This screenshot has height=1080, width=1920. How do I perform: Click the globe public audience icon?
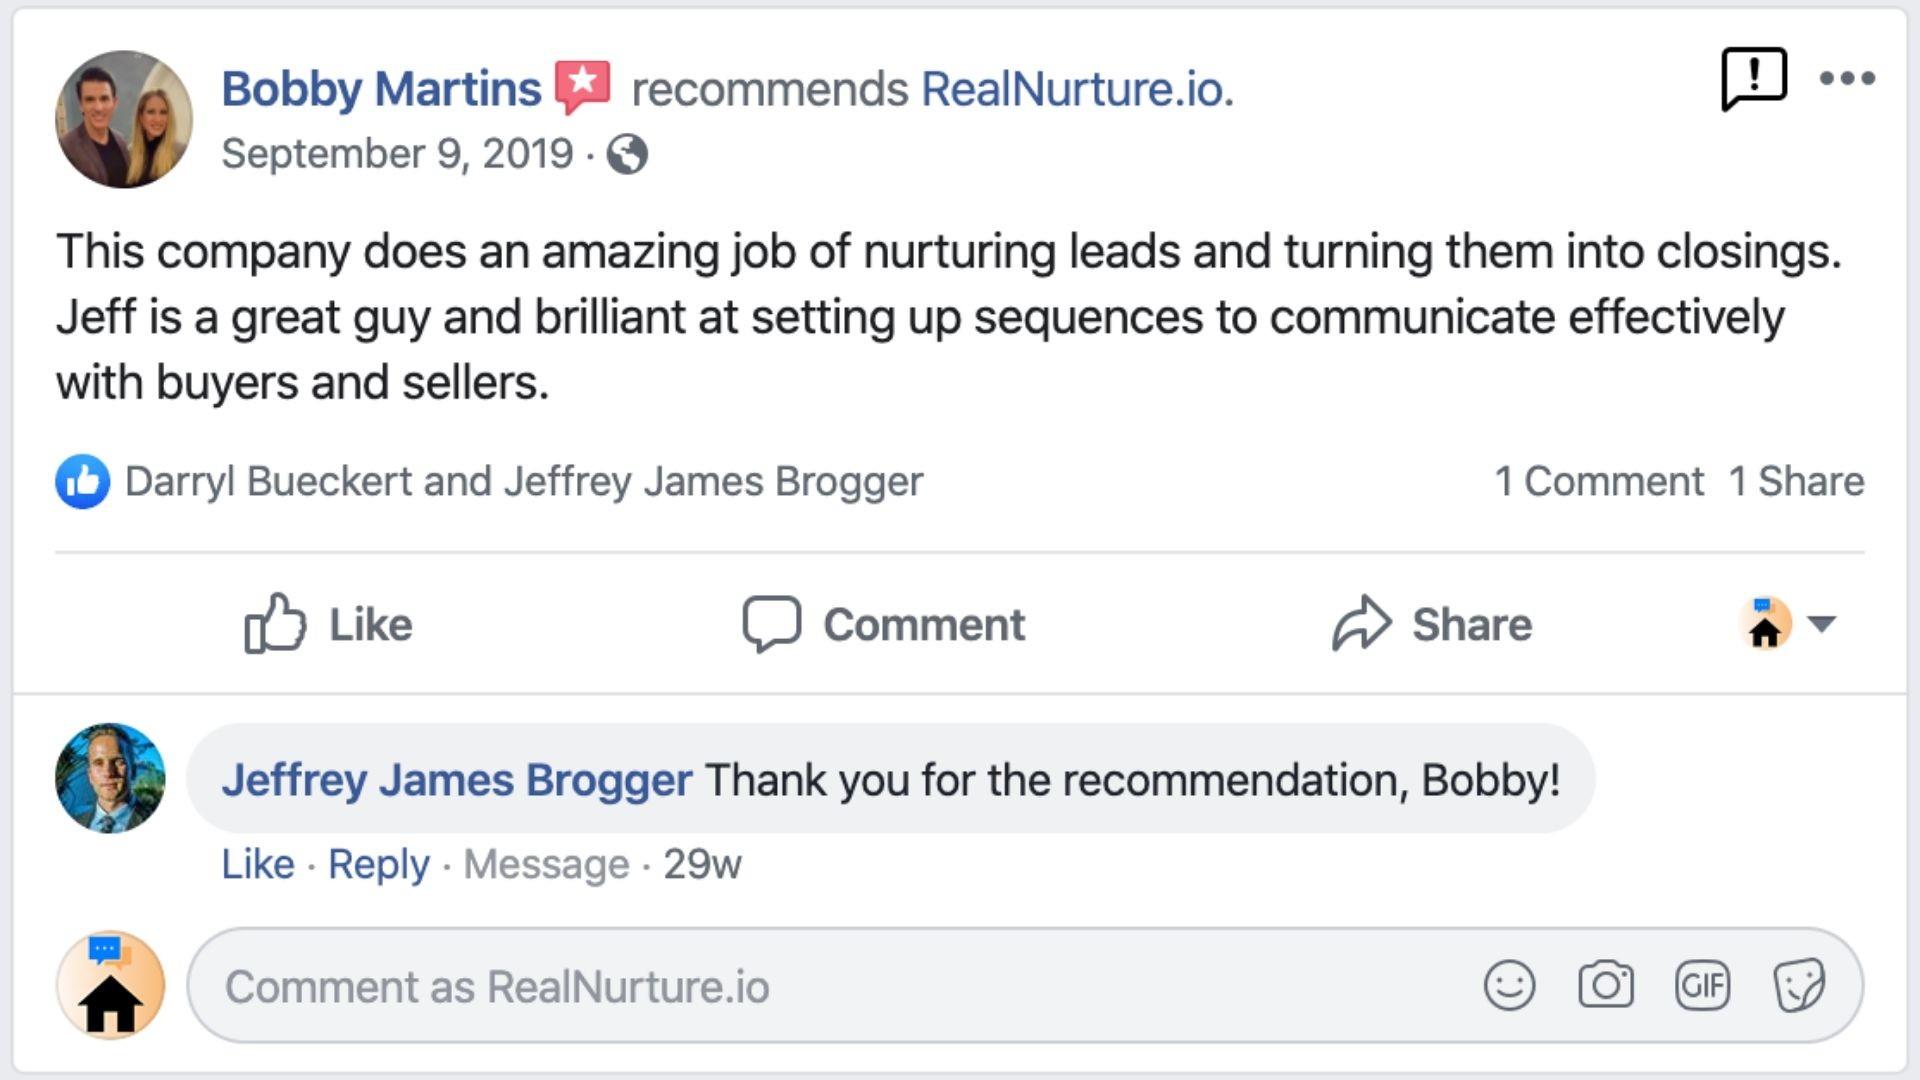[627, 154]
